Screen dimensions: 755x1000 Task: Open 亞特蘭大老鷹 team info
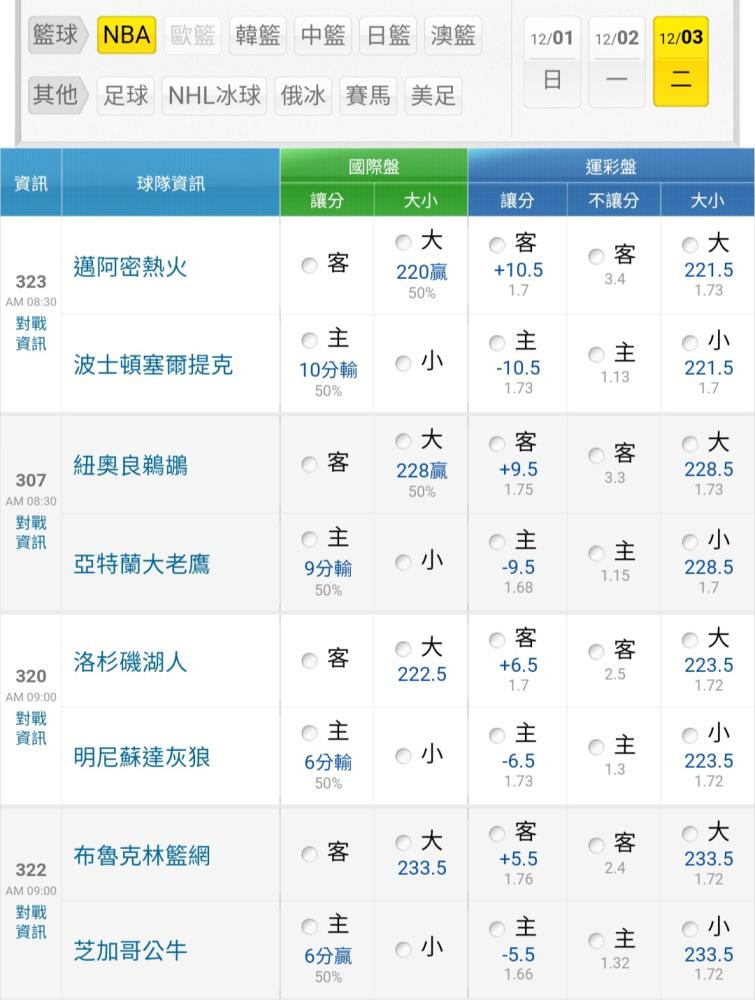coord(142,564)
